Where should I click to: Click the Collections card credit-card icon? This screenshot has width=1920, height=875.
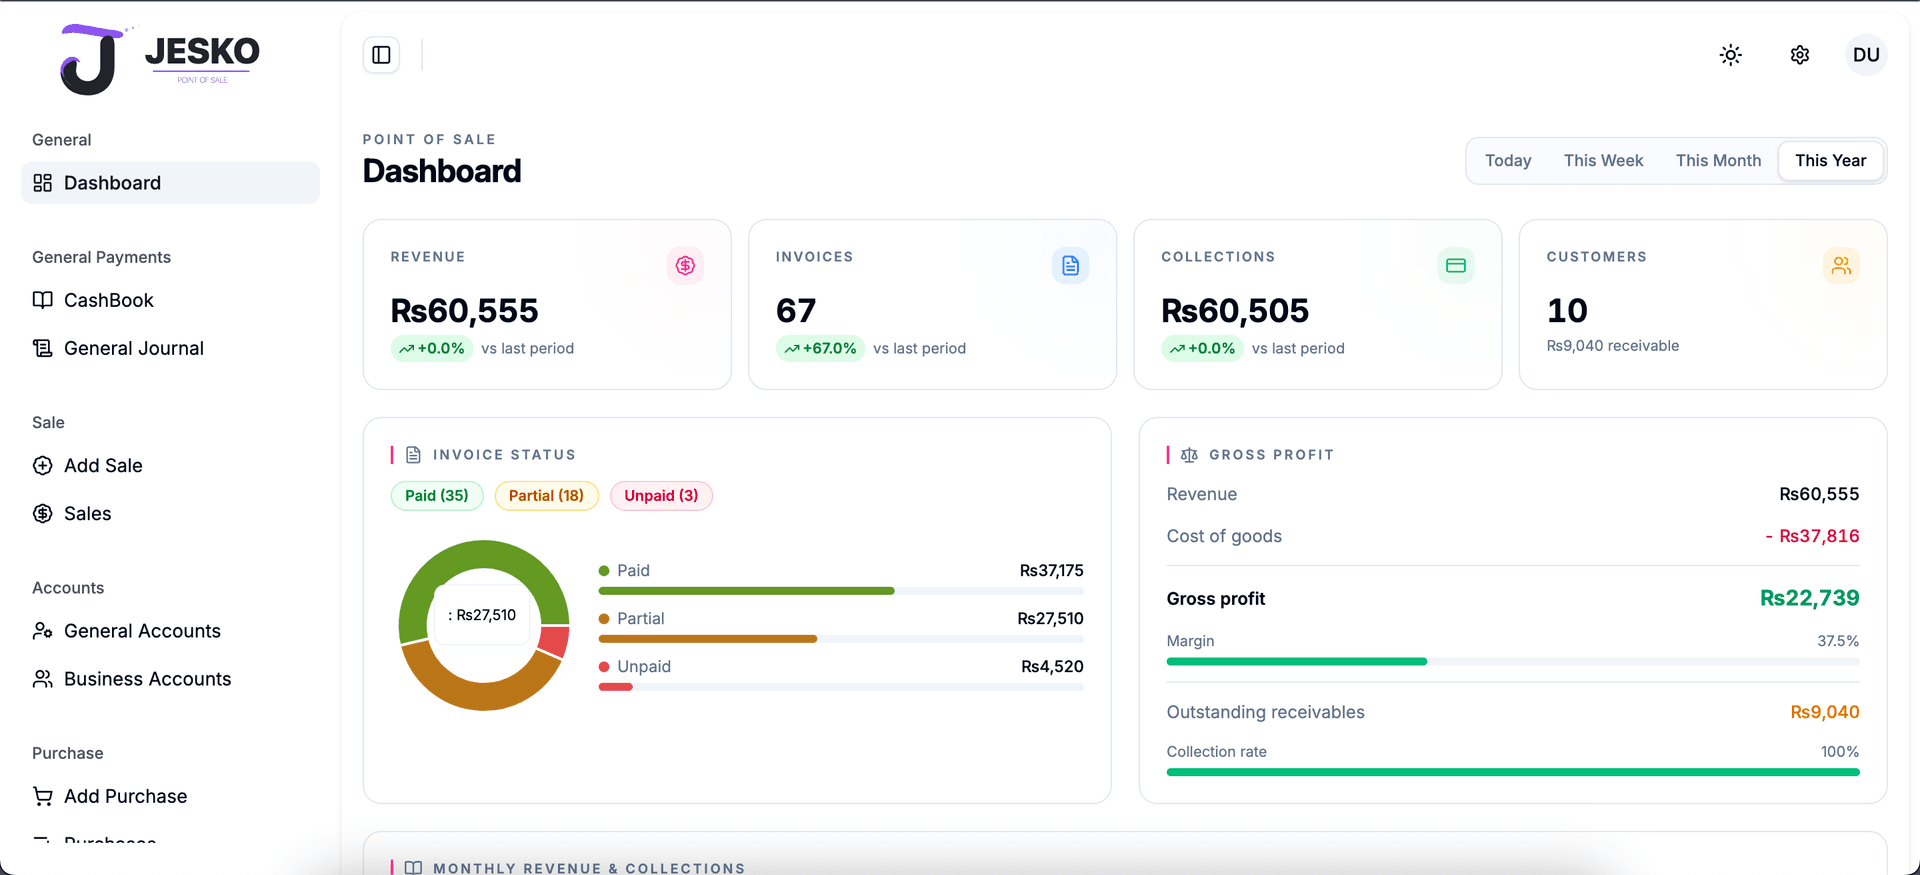tap(1456, 265)
